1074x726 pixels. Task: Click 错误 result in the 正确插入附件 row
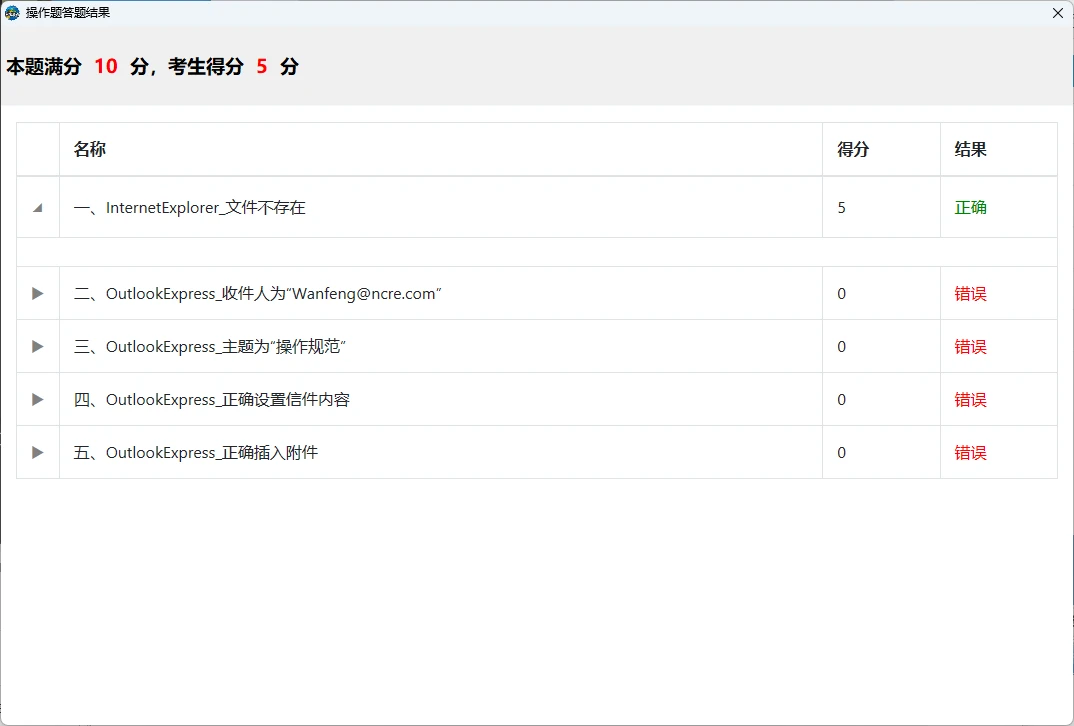point(970,453)
